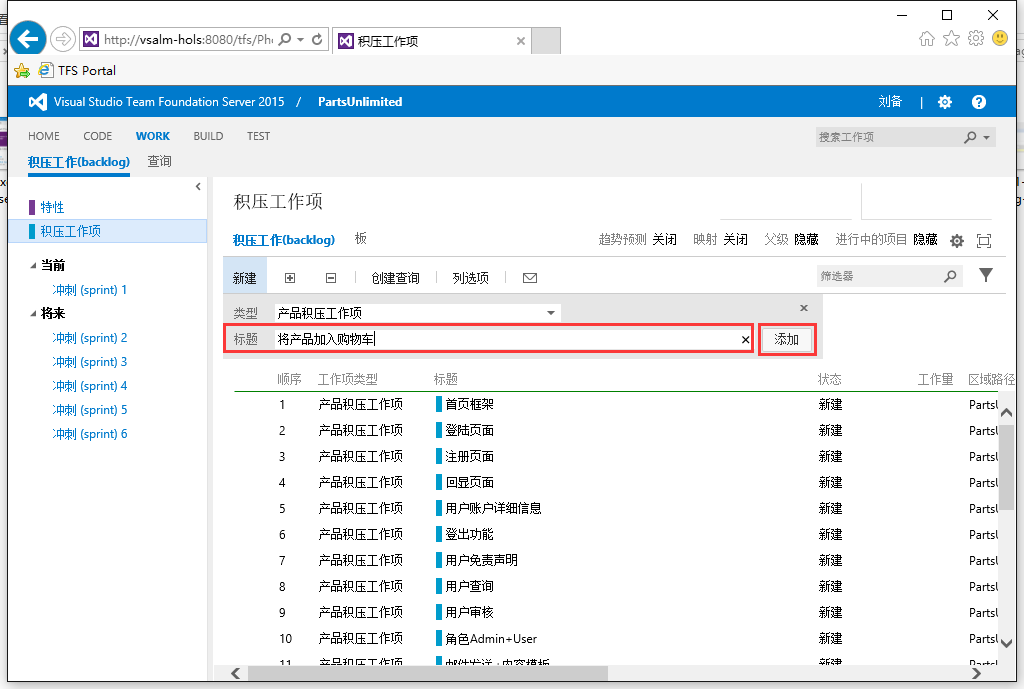Switch to the HOME hub
This screenshot has height=689, width=1024.
pyautogui.click(x=44, y=136)
